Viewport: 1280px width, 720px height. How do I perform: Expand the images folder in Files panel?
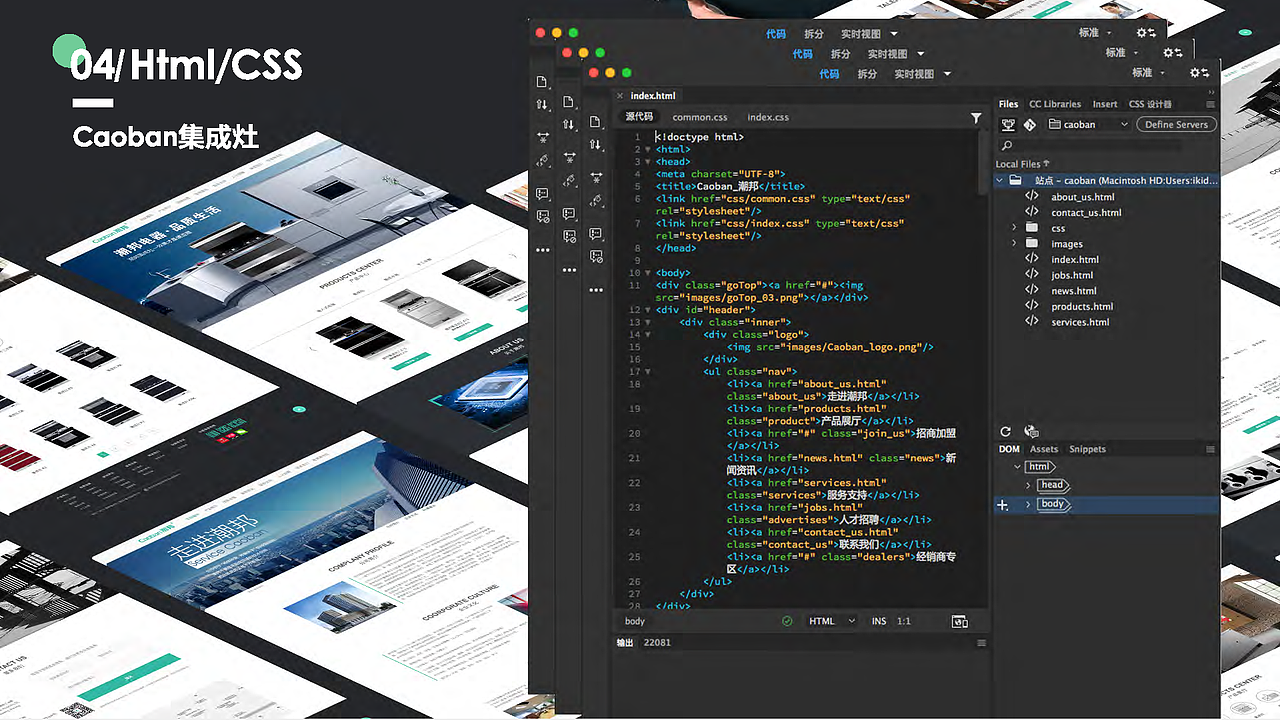[x=1014, y=244]
